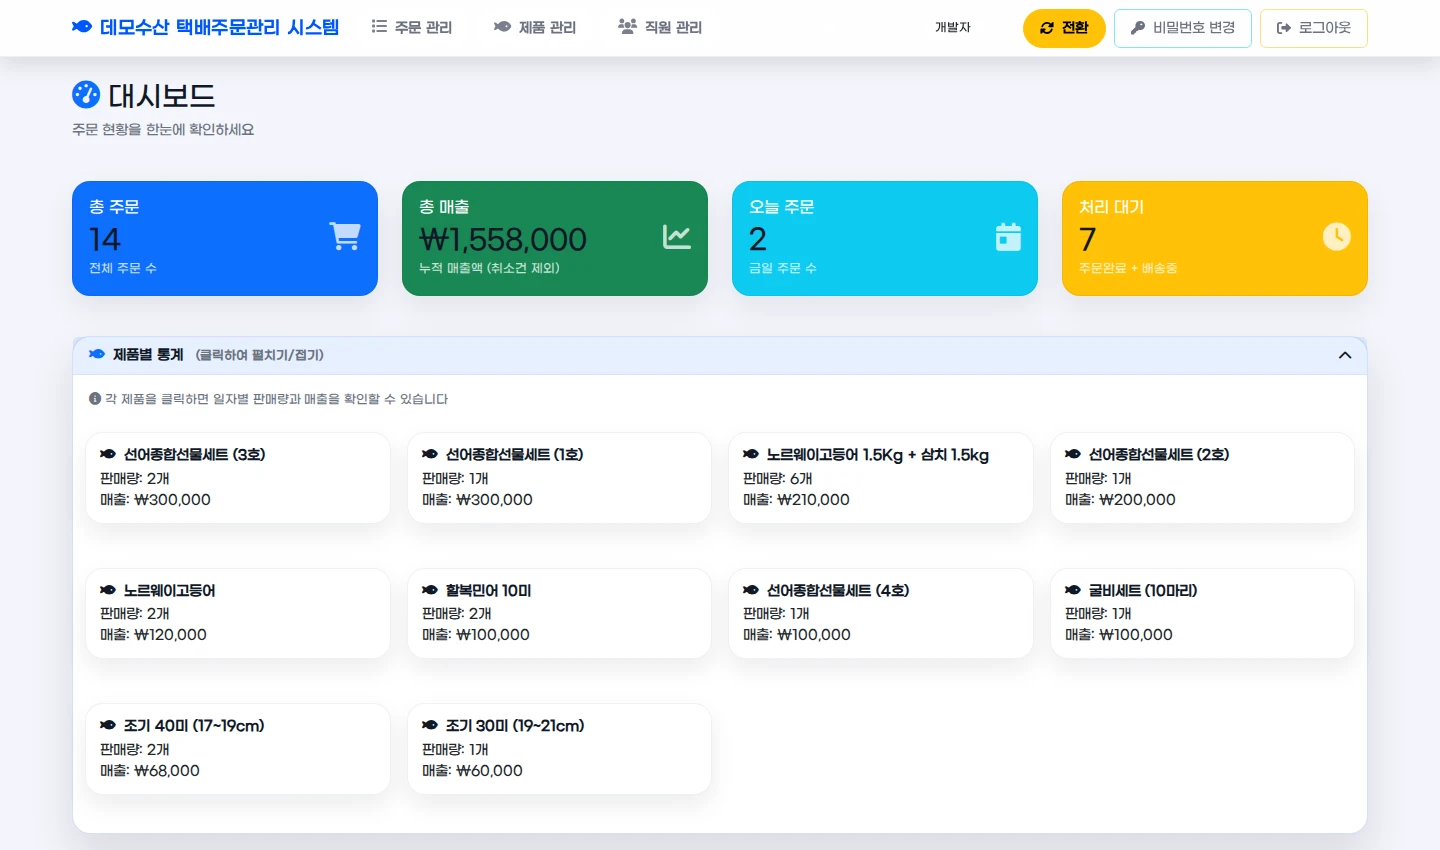Click the people icon beside 직원 관리
Image resolution: width=1440 pixels, height=850 pixels.
627,27
